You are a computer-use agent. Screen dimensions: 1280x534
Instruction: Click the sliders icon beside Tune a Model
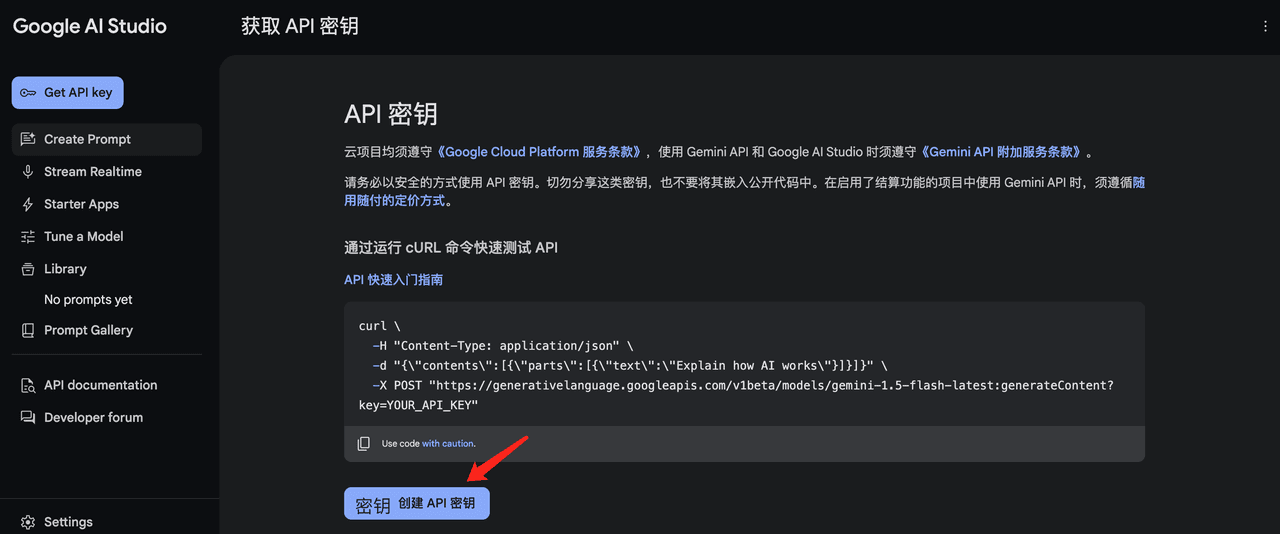tap(28, 236)
